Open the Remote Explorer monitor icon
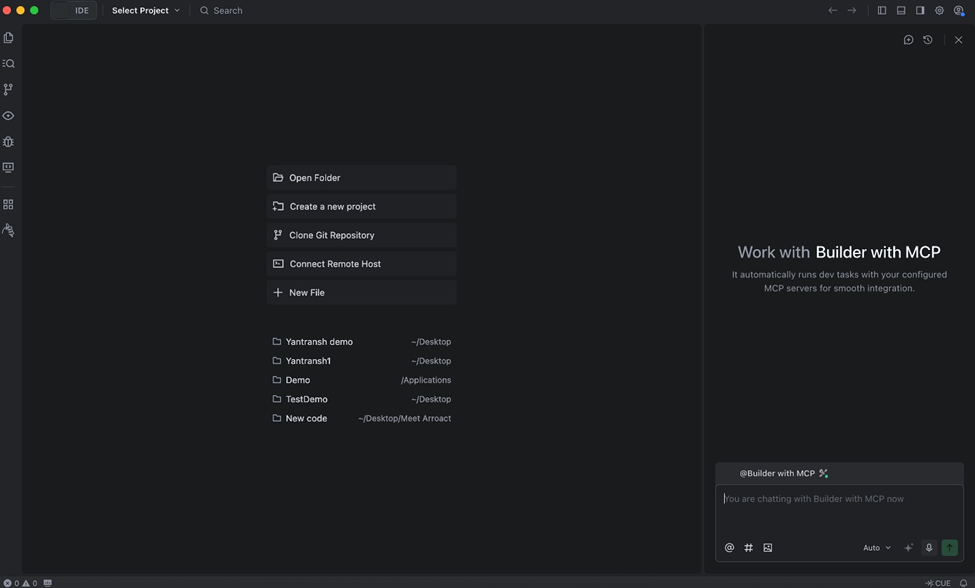 point(8,167)
